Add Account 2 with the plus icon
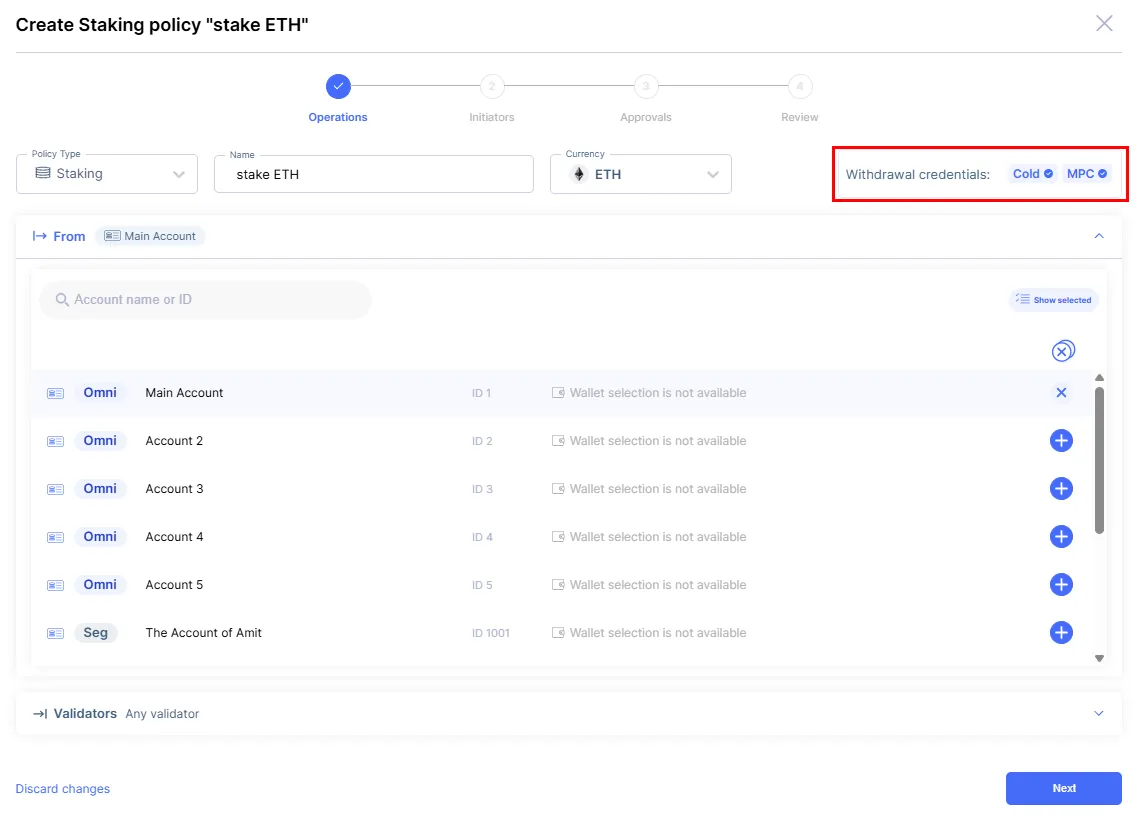The image size is (1141, 821). click(1061, 440)
